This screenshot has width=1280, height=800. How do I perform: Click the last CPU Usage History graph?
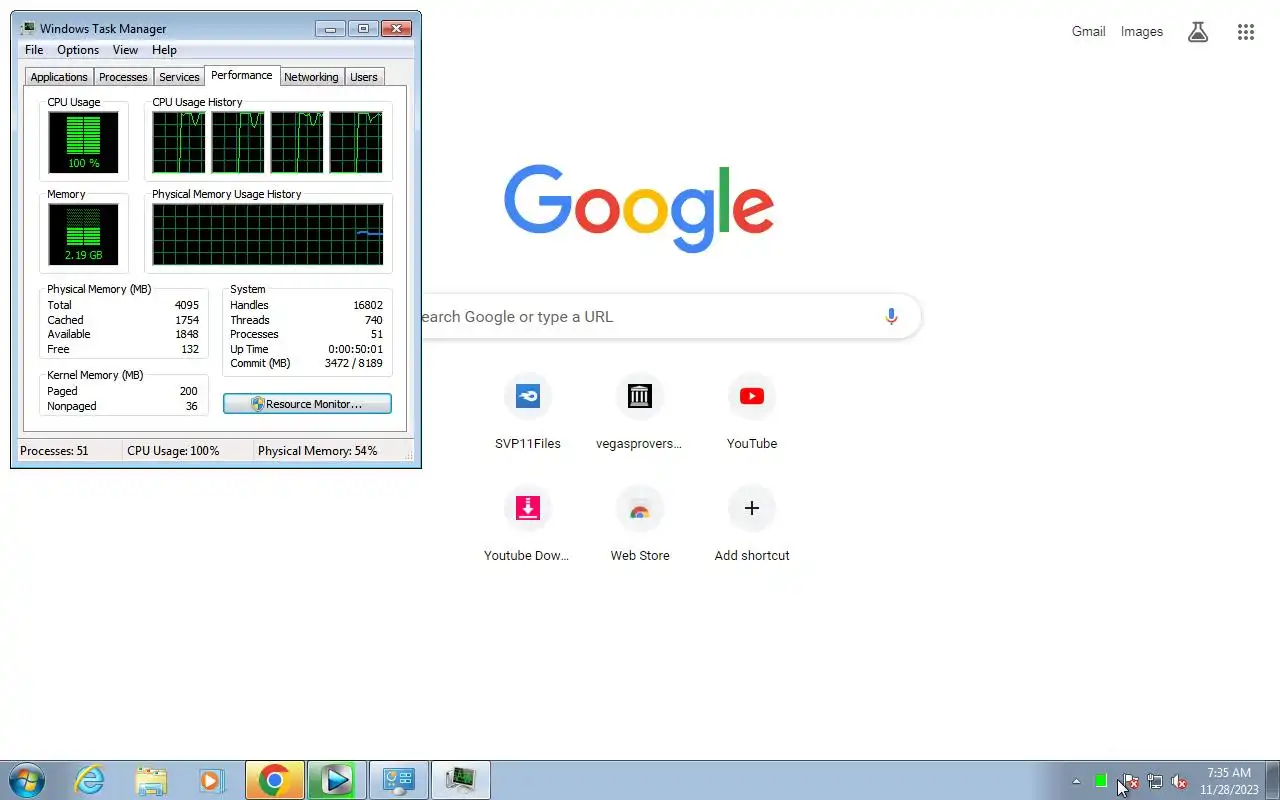pos(356,142)
